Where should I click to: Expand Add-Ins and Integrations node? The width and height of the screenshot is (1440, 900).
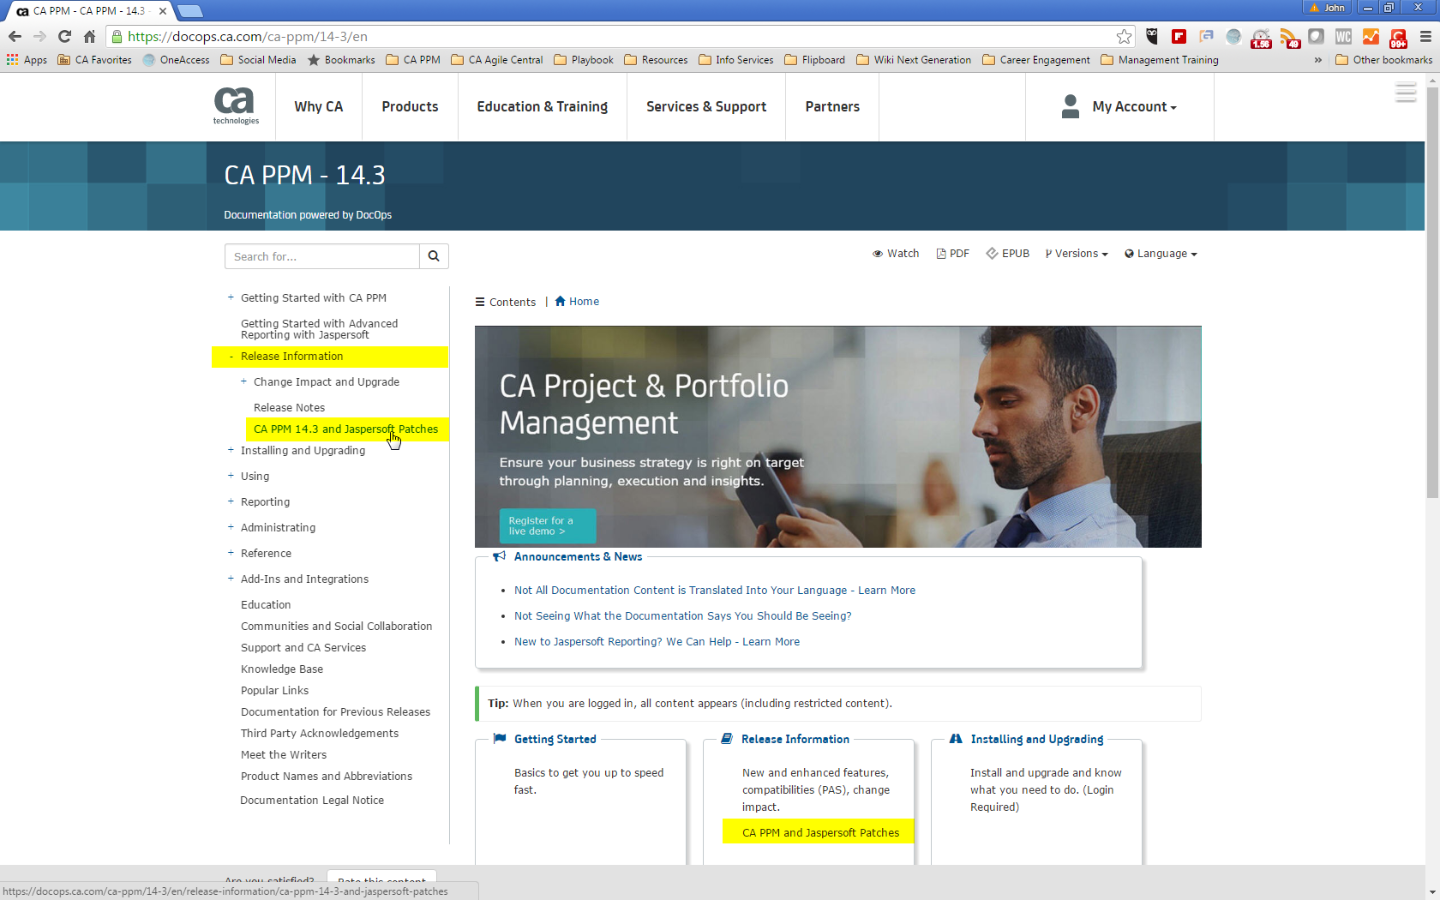(x=231, y=578)
